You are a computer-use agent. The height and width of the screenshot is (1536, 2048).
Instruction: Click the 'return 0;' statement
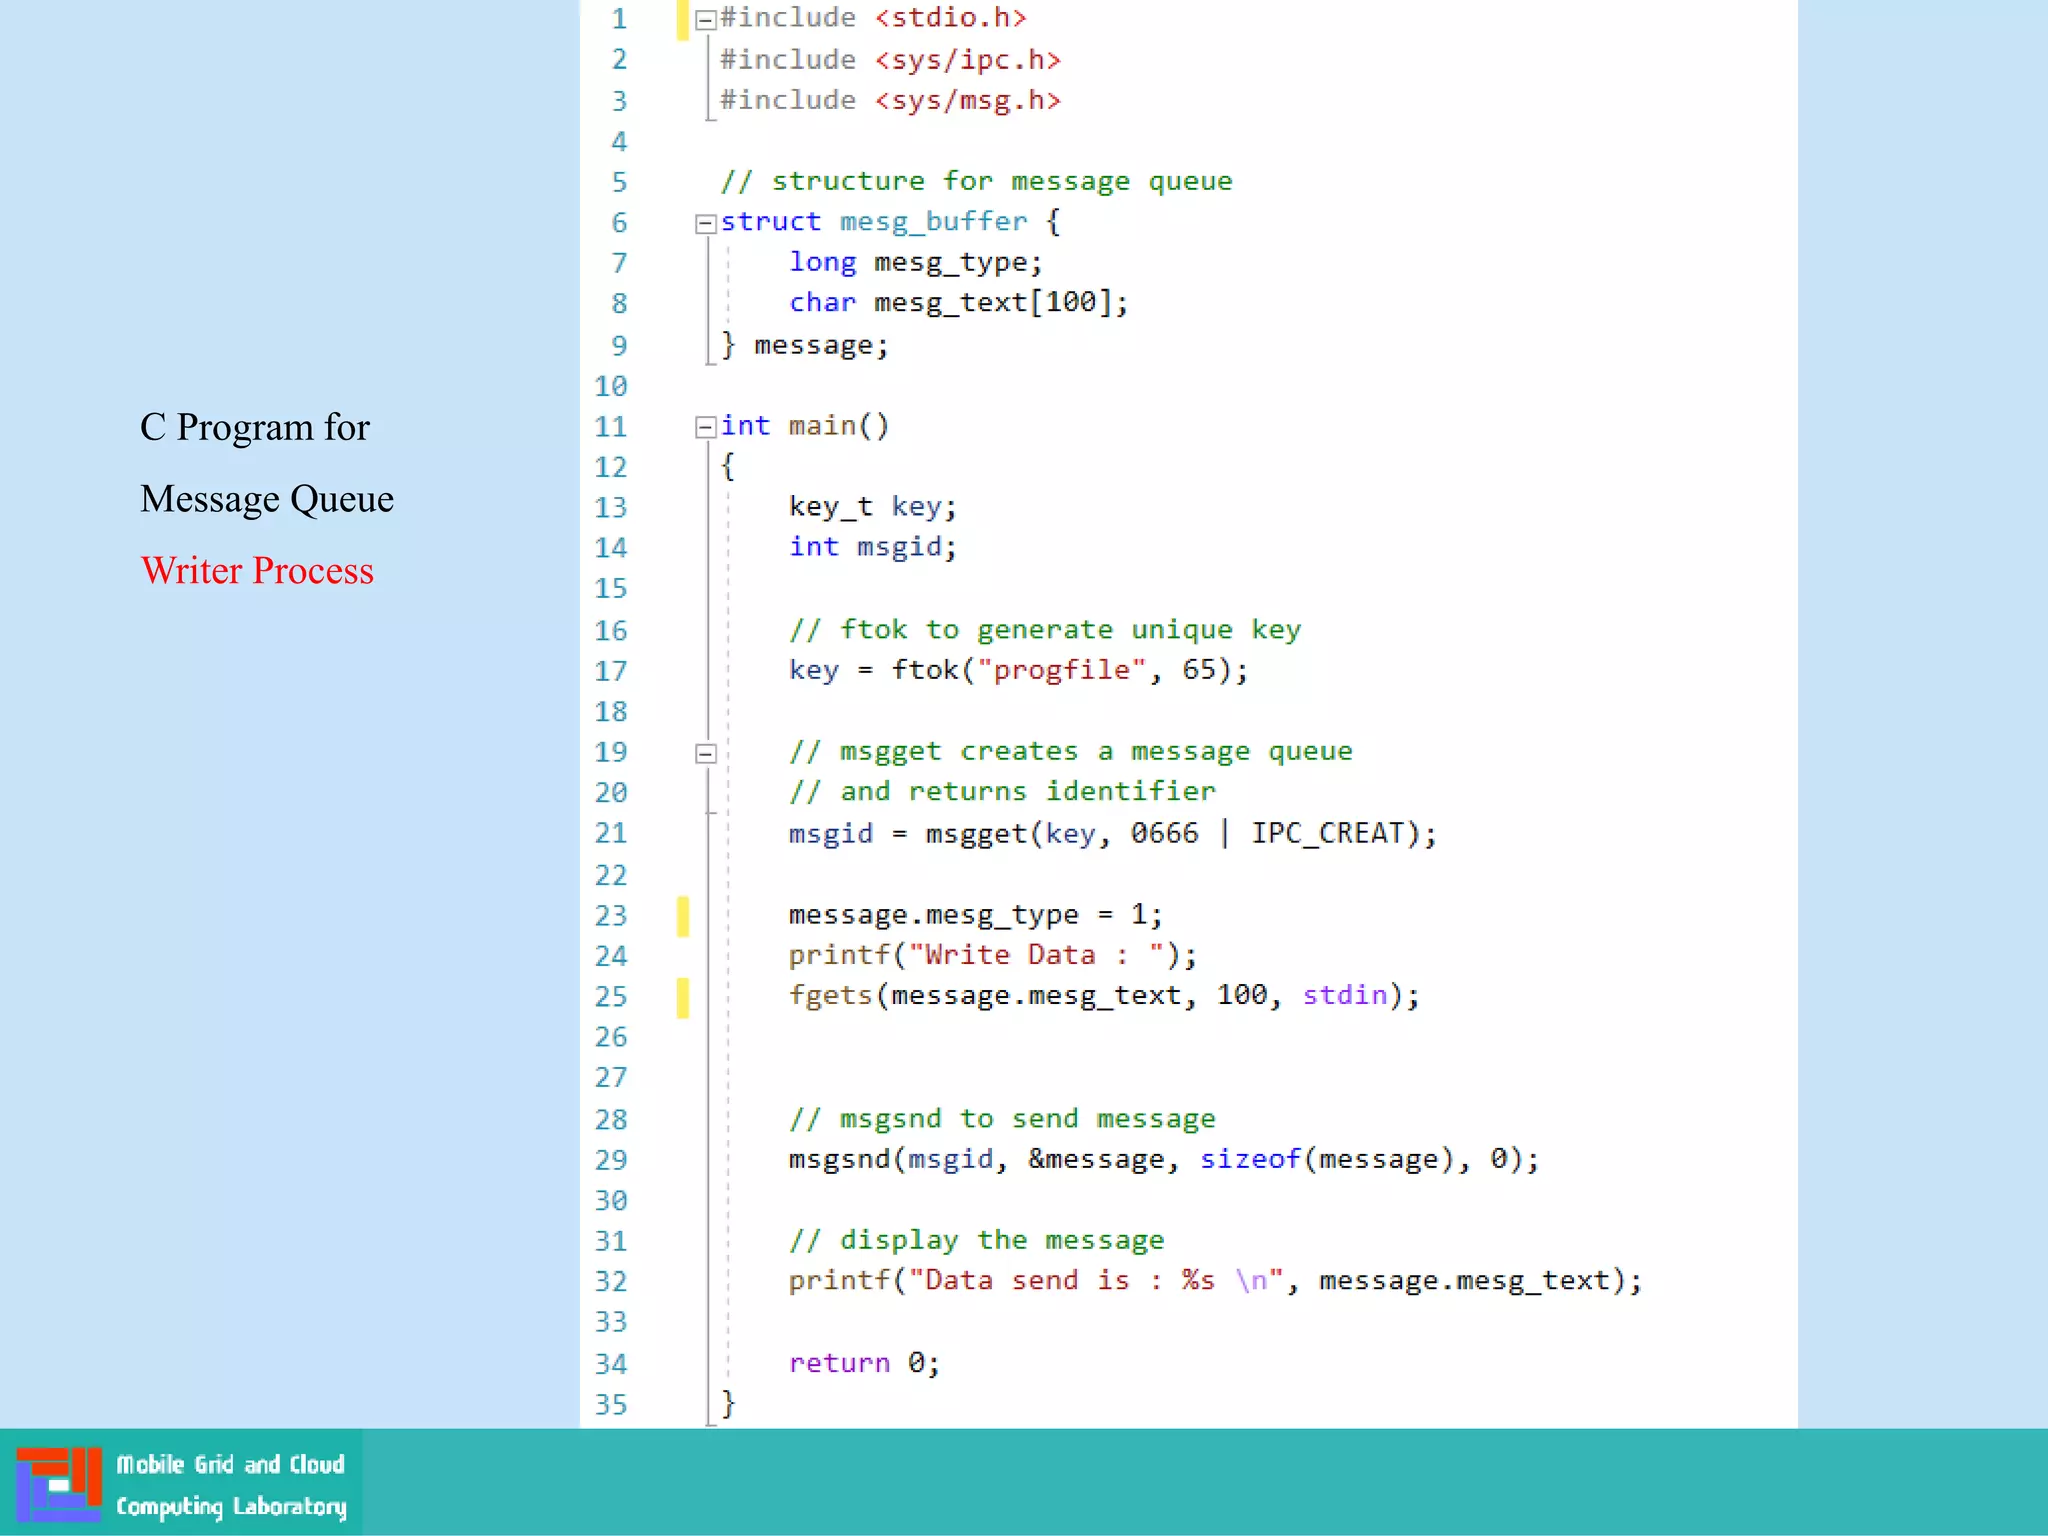click(x=864, y=1364)
